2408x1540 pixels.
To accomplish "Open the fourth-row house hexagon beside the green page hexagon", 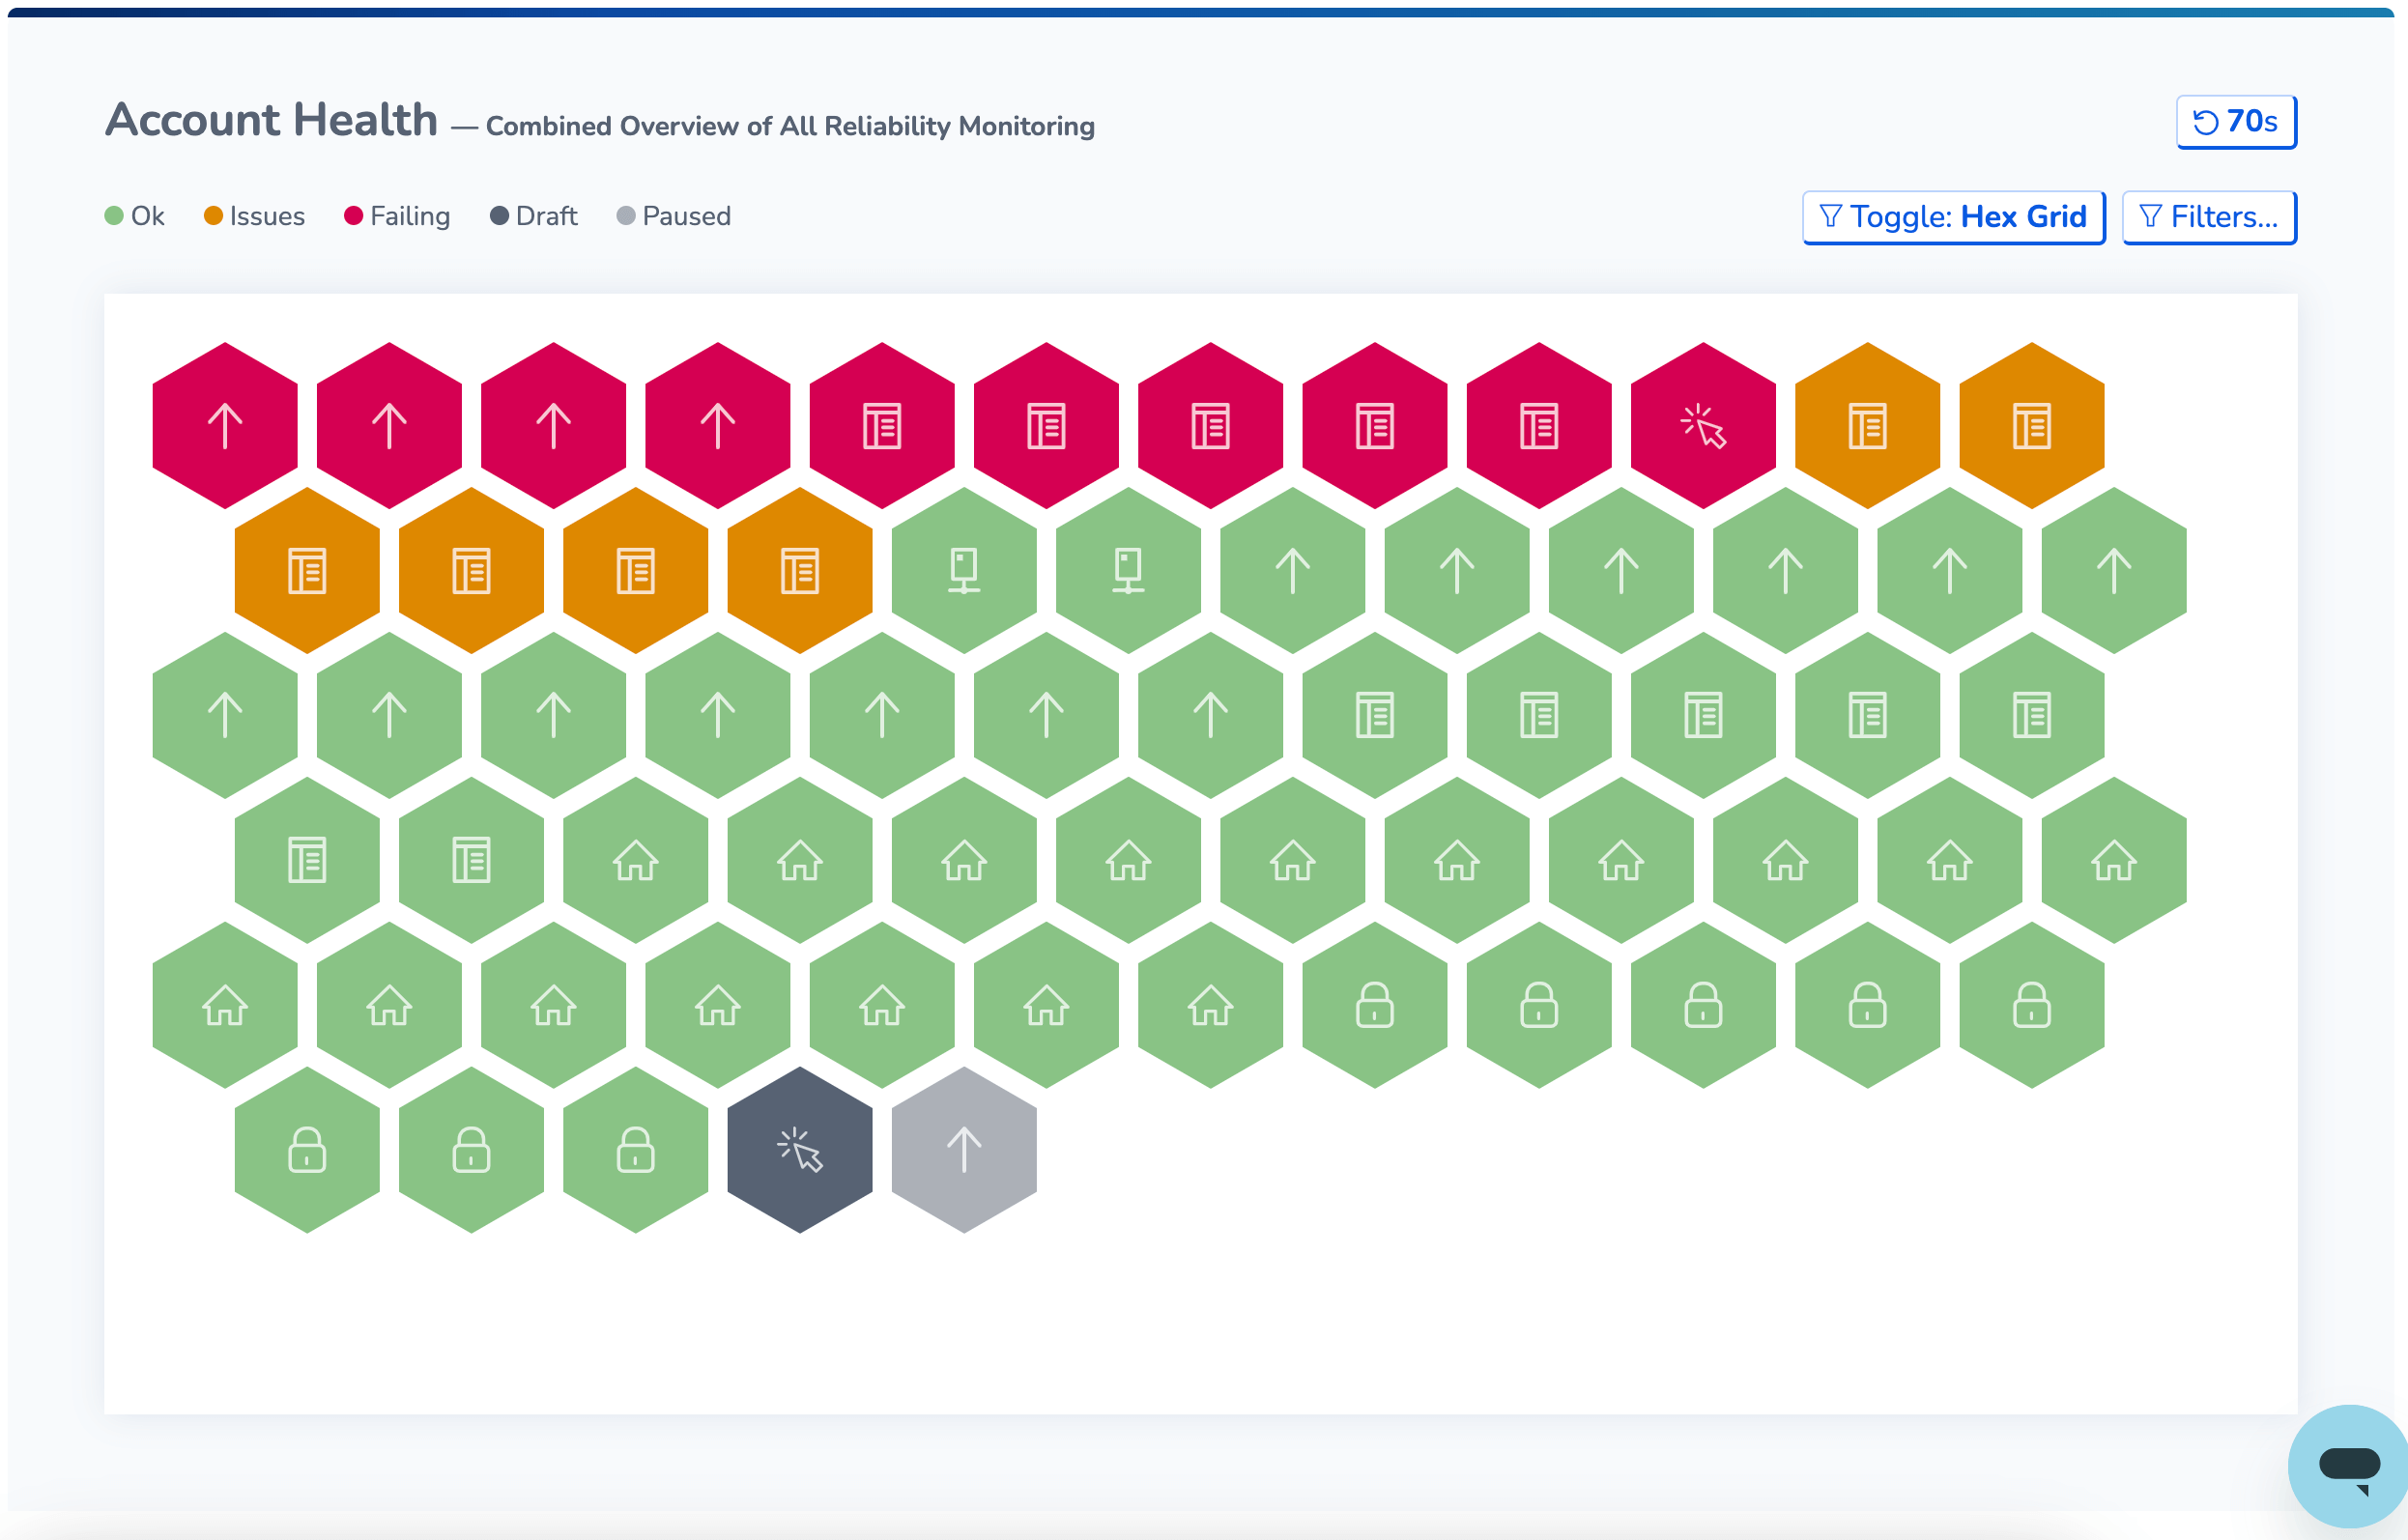I will click(636, 861).
